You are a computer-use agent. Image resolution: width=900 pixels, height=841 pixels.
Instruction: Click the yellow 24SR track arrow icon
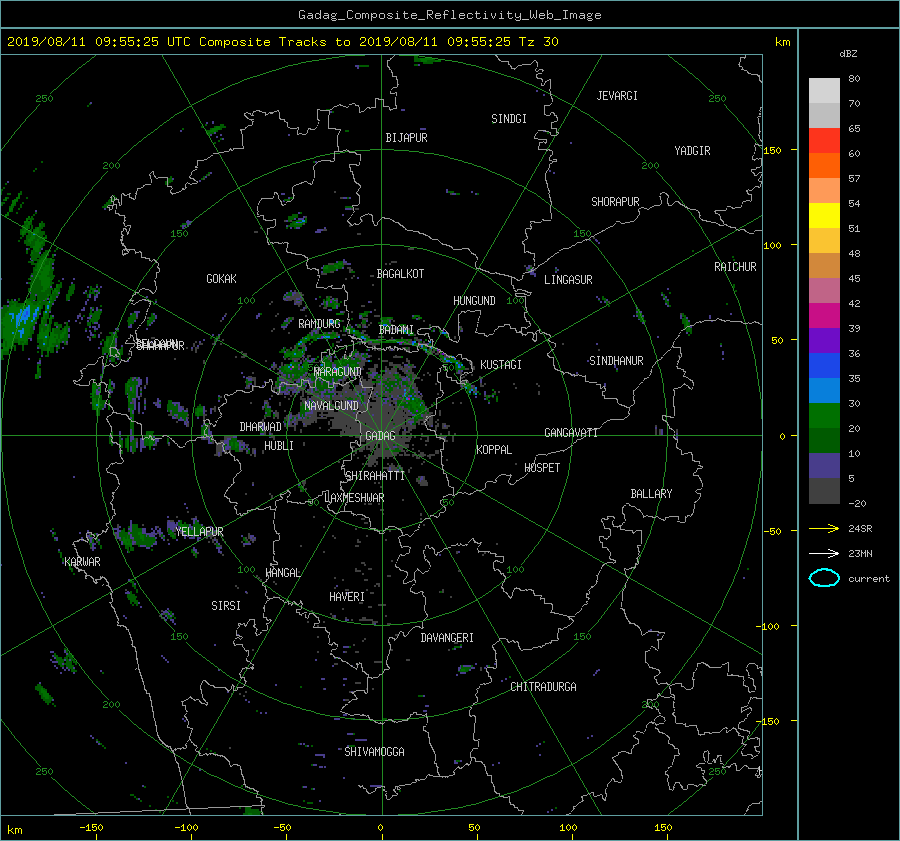point(824,529)
